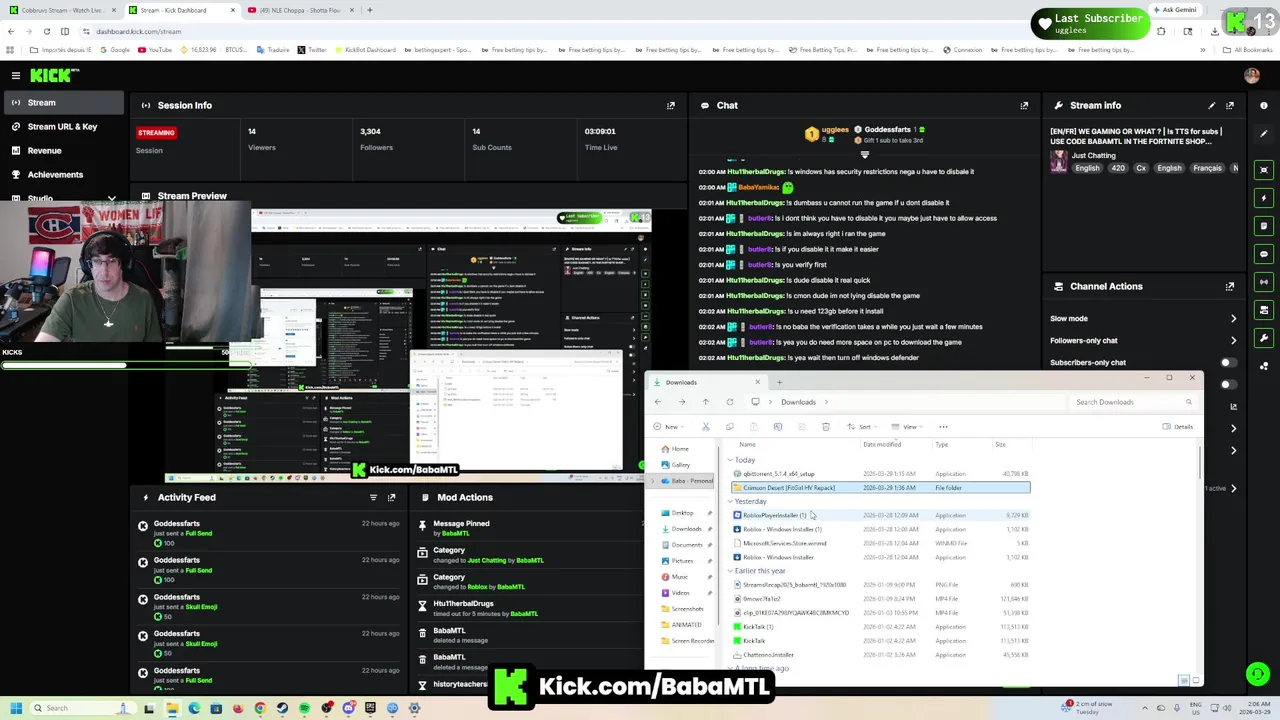Open a new browser tab
Image resolution: width=1280 pixels, height=720 pixels.
click(x=370, y=10)
